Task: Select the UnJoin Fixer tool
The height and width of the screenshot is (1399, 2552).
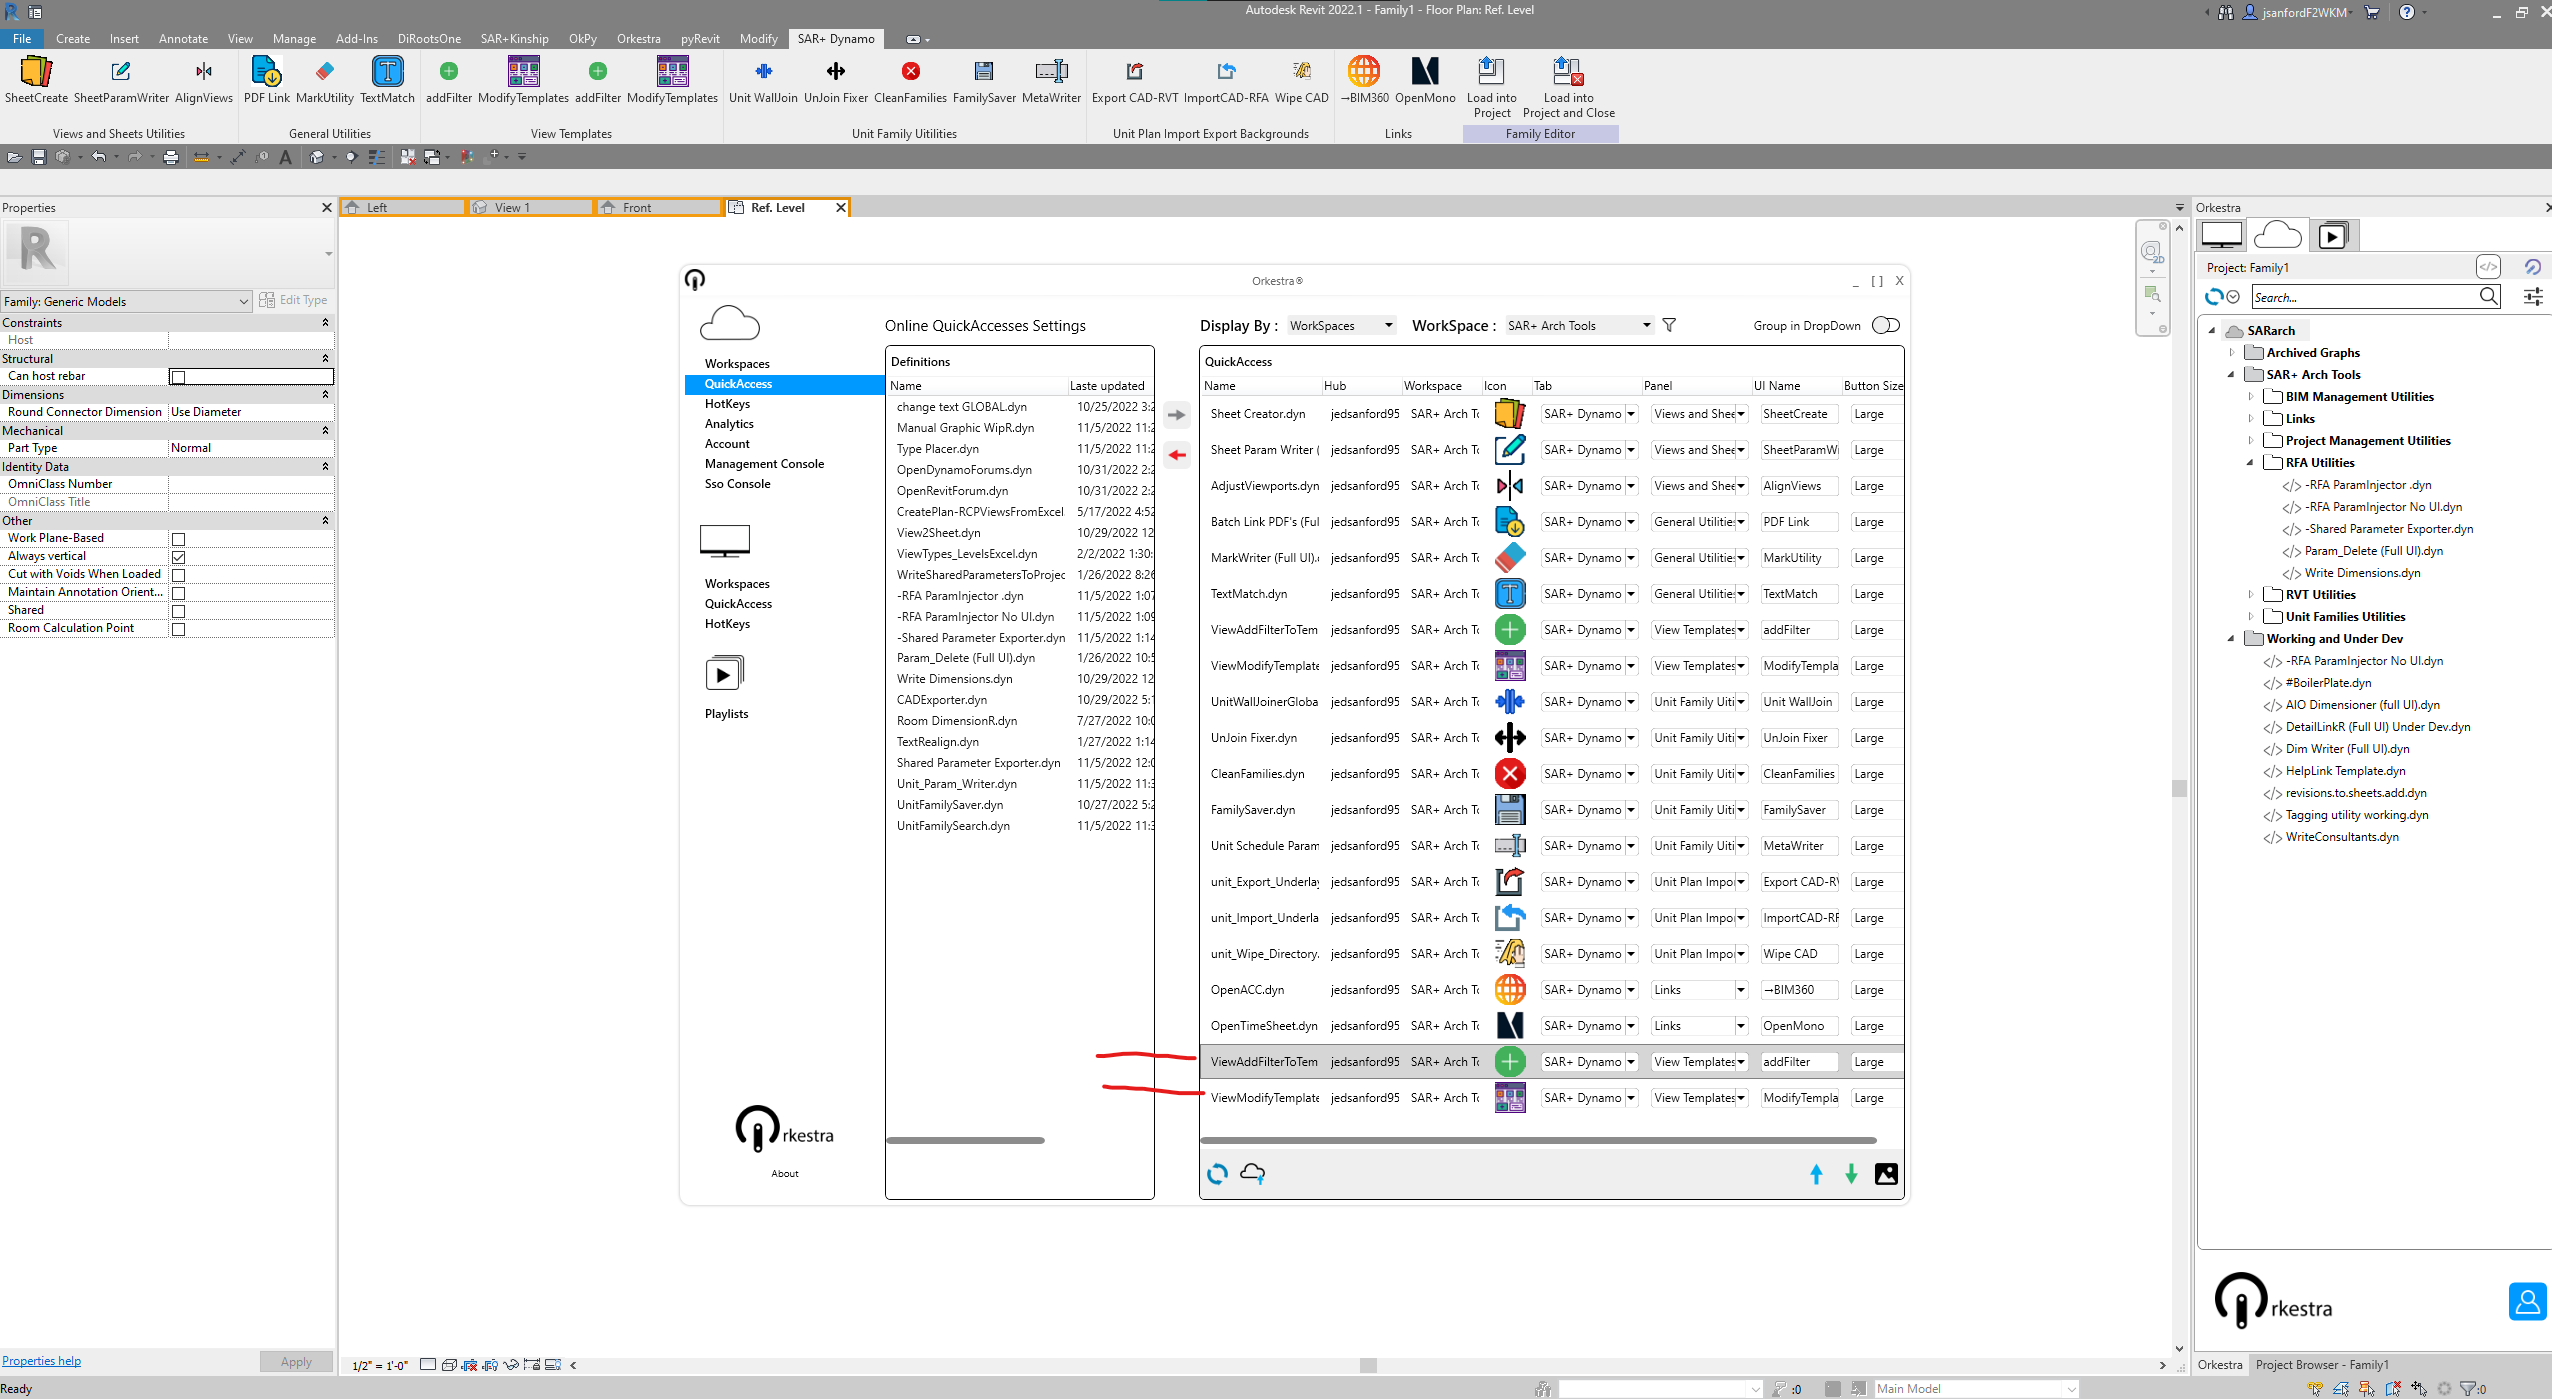Action: [x=835, y=72]
